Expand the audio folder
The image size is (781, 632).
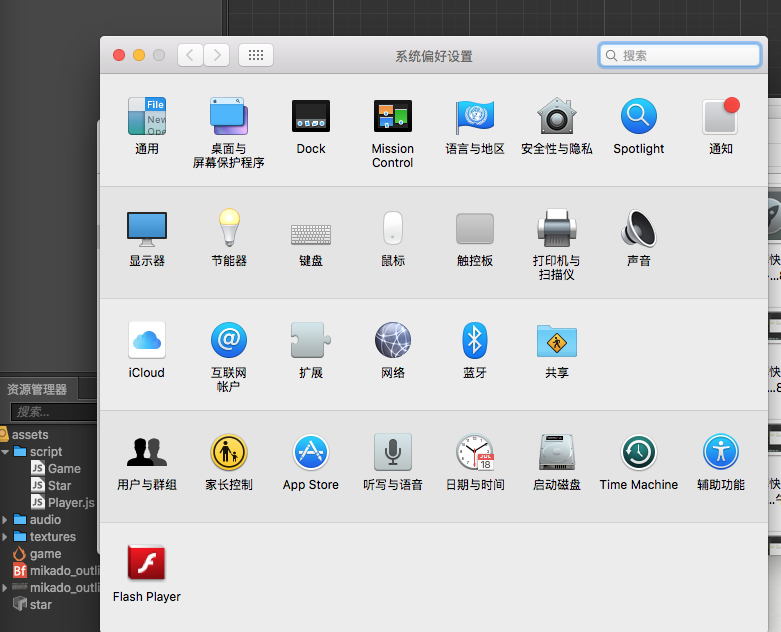[5, 519]
